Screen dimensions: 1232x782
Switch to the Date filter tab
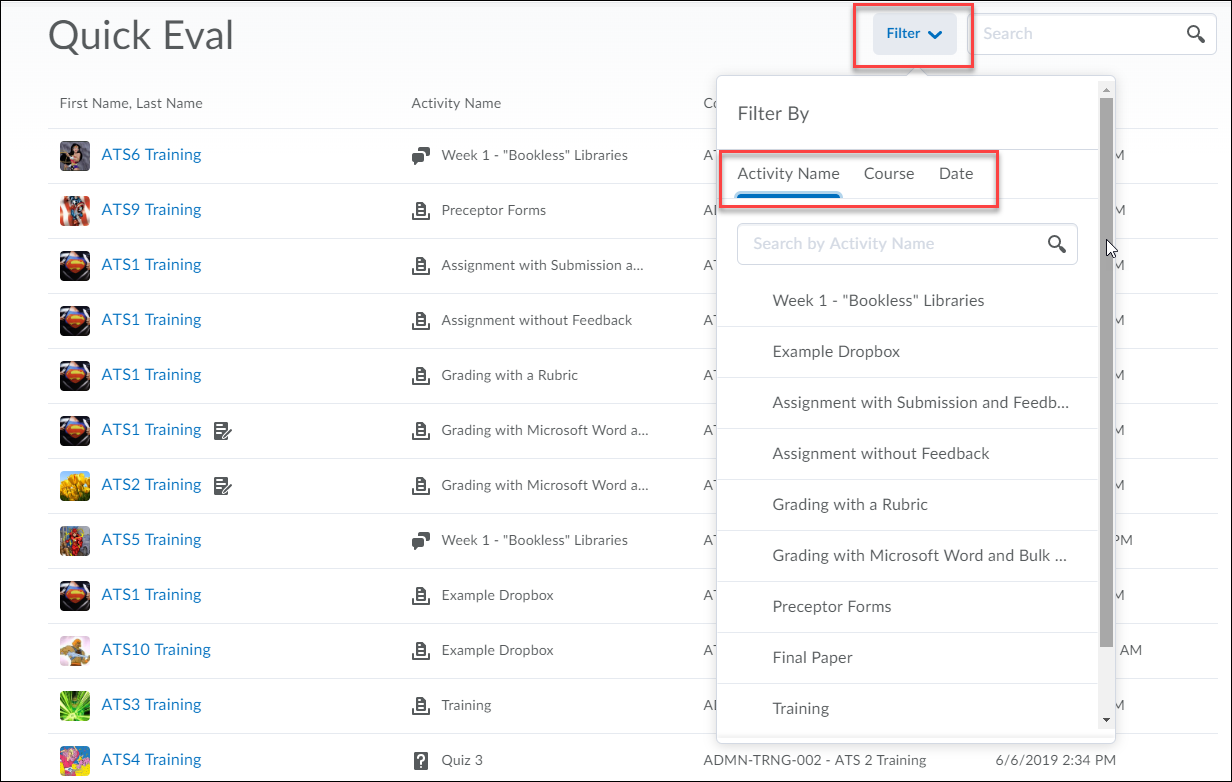(x=956, y=173)
